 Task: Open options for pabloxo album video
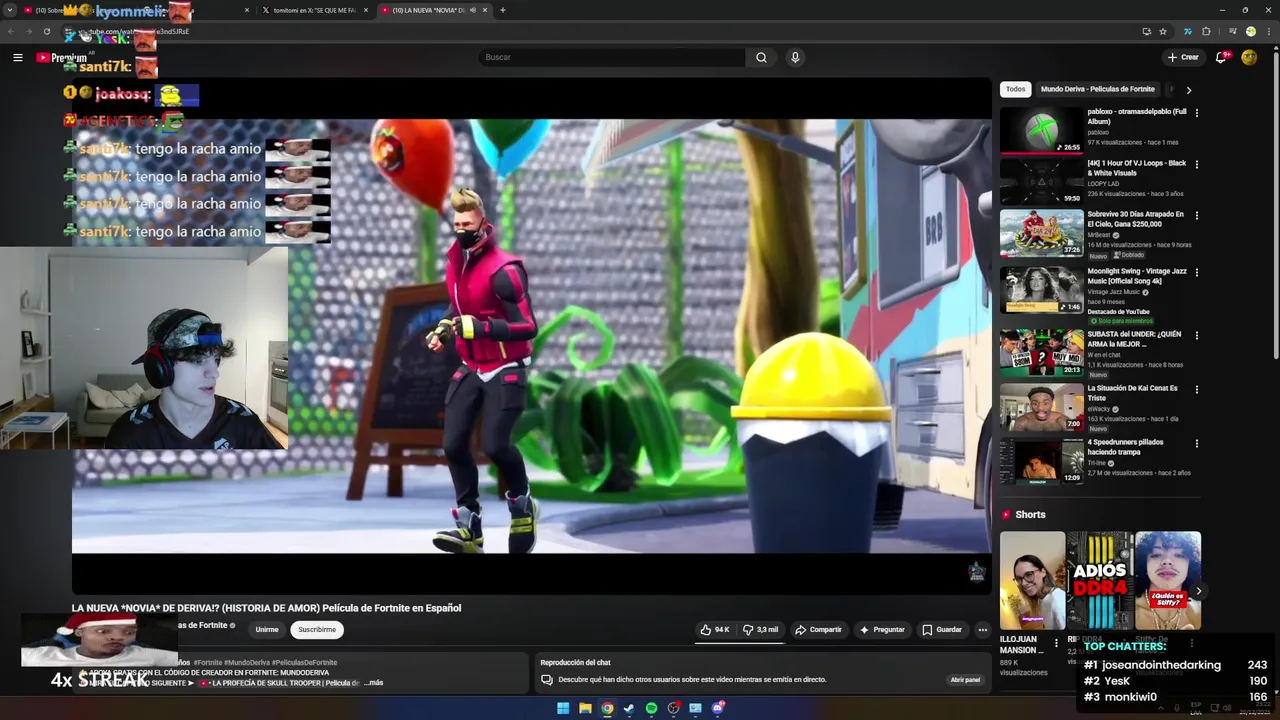[x=1196, y=113]
